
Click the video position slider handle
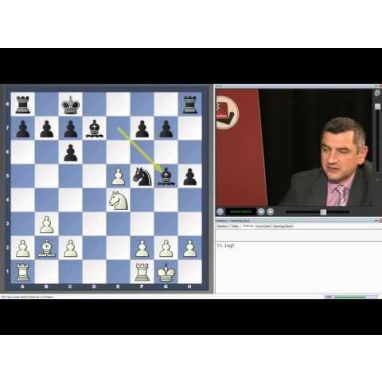323,212
